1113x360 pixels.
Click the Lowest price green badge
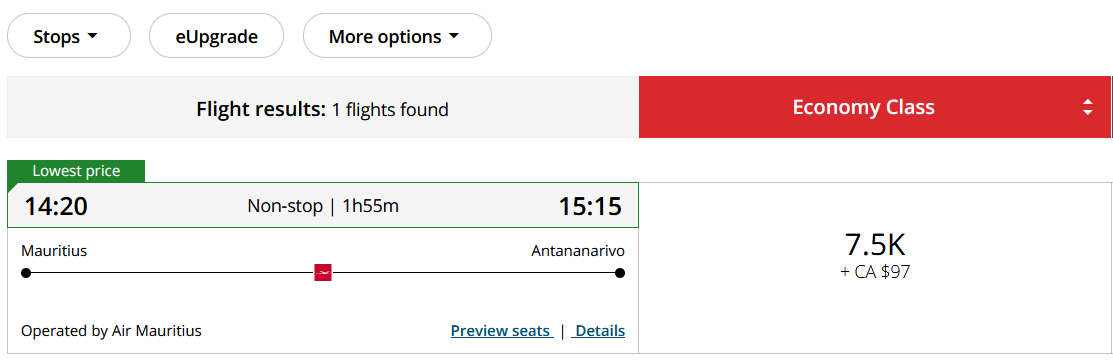coord(76,171)
